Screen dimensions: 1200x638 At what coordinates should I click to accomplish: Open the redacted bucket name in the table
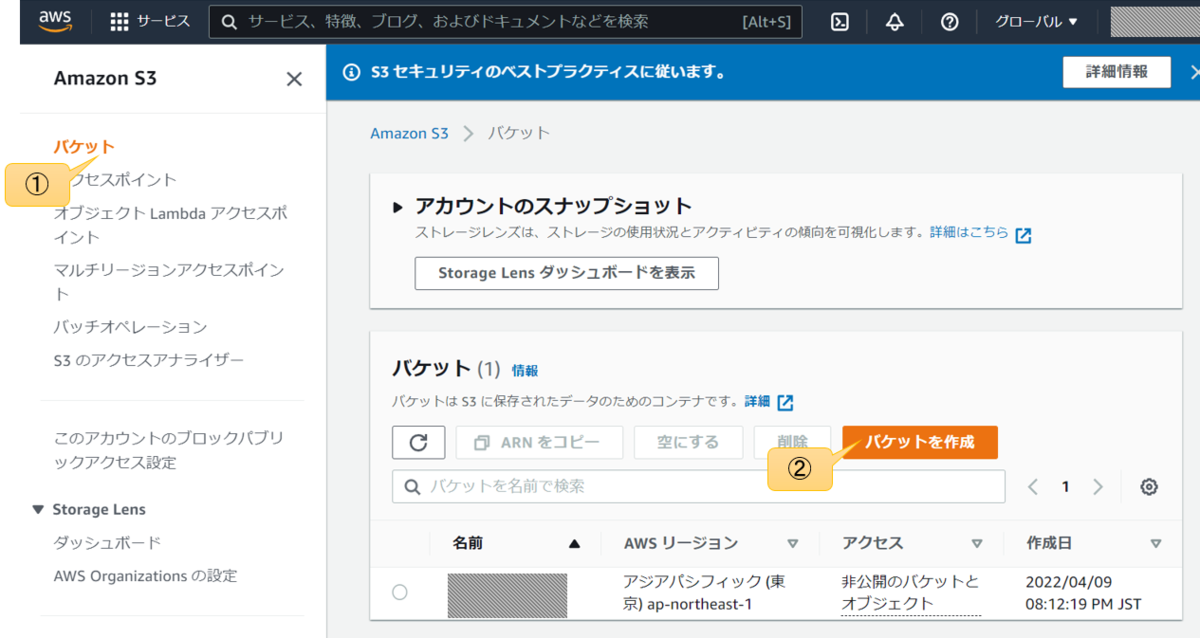[507, 594]
